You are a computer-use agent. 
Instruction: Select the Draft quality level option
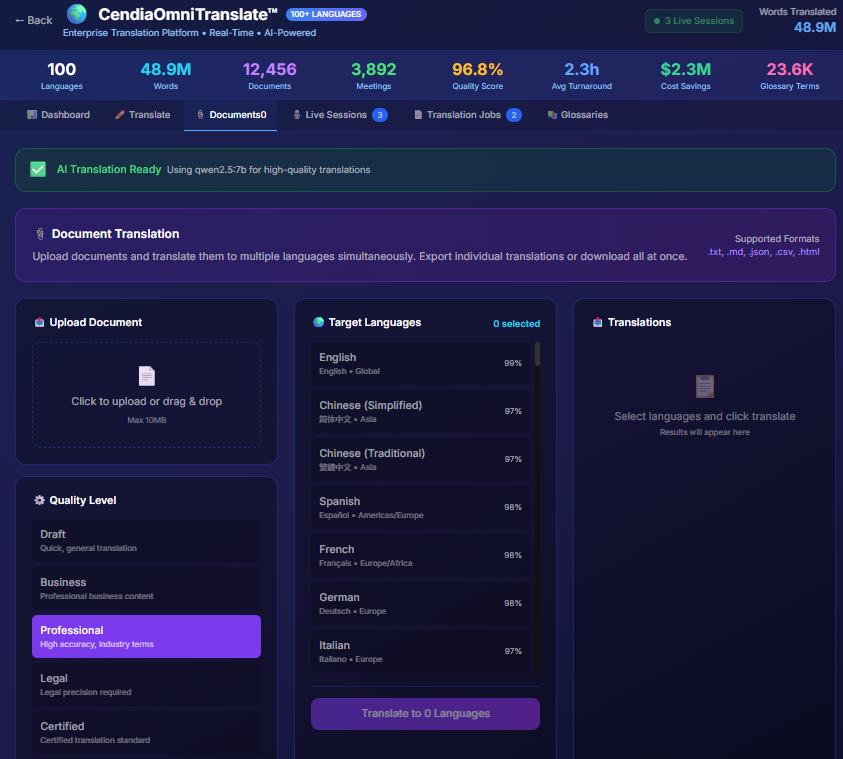pyautogui.click(x=146, y=540)
